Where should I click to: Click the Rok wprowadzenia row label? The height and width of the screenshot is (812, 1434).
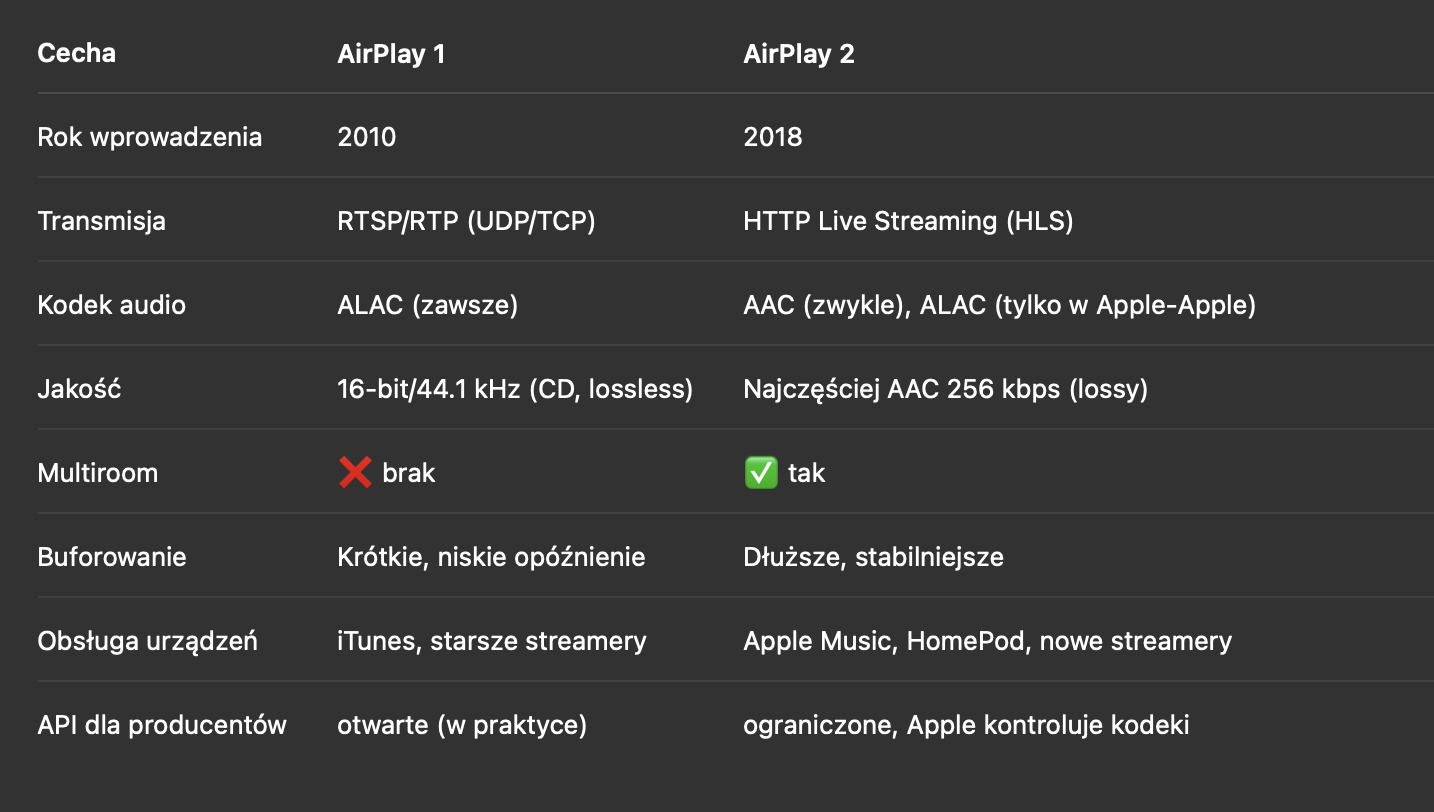coord(150,137)
